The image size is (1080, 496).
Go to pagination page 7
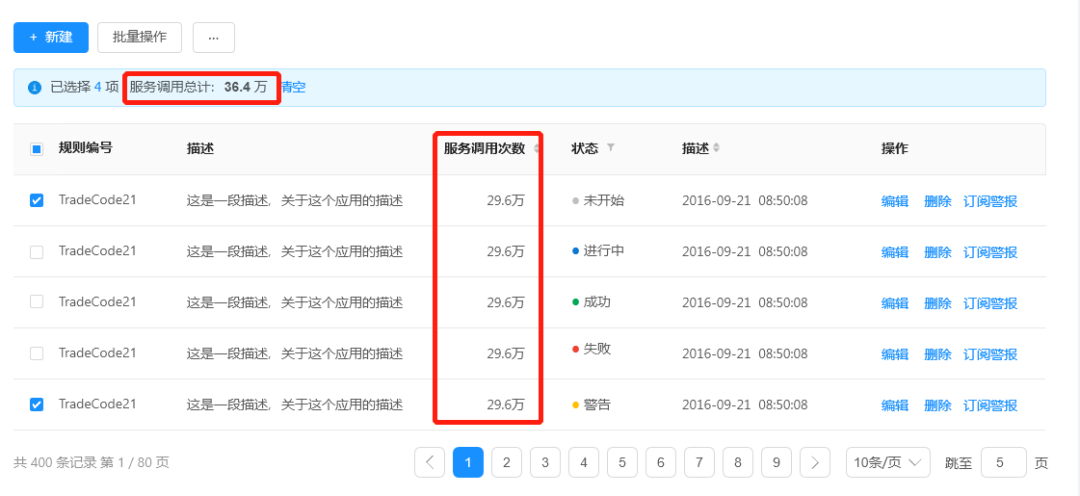click(x=700, y=462)
